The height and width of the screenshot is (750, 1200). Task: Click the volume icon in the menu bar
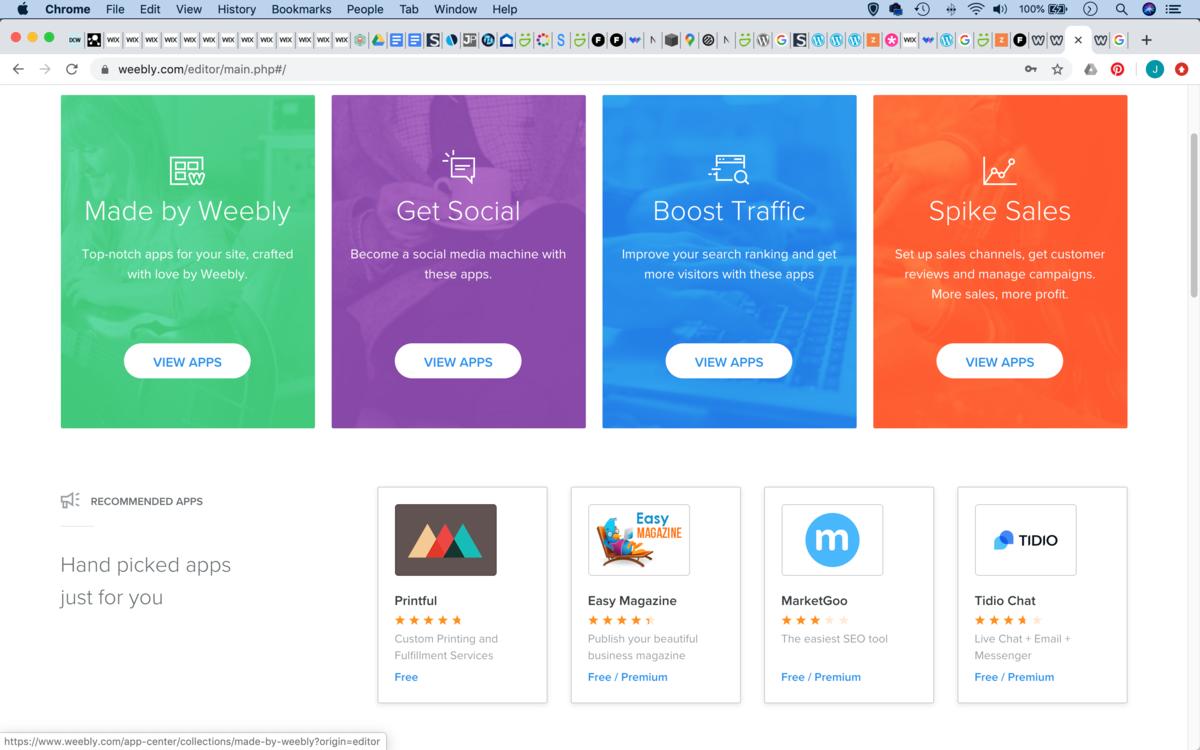(x=1001, y=9)
